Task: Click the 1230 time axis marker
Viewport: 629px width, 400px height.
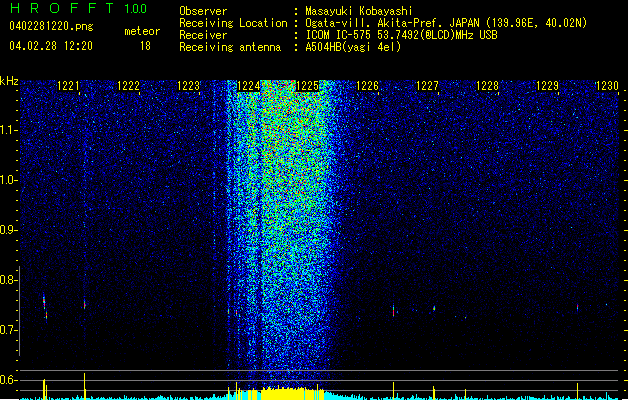Action: 607,86
